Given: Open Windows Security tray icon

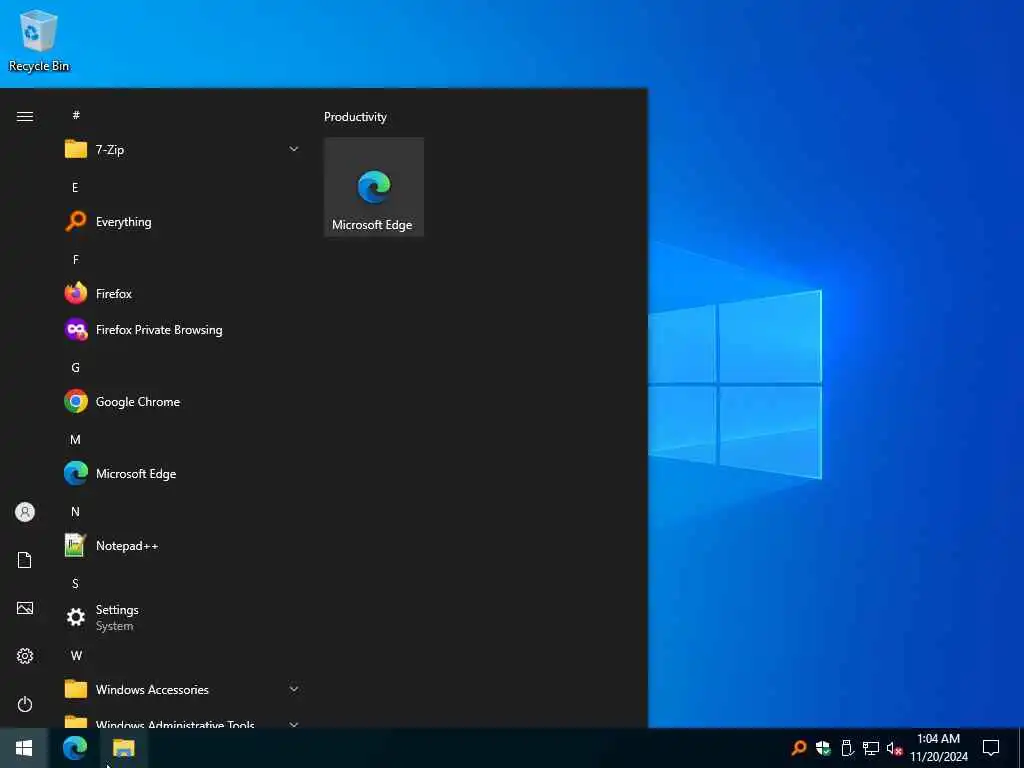Looking at the screenshot, I should click(x=823, y=748).
